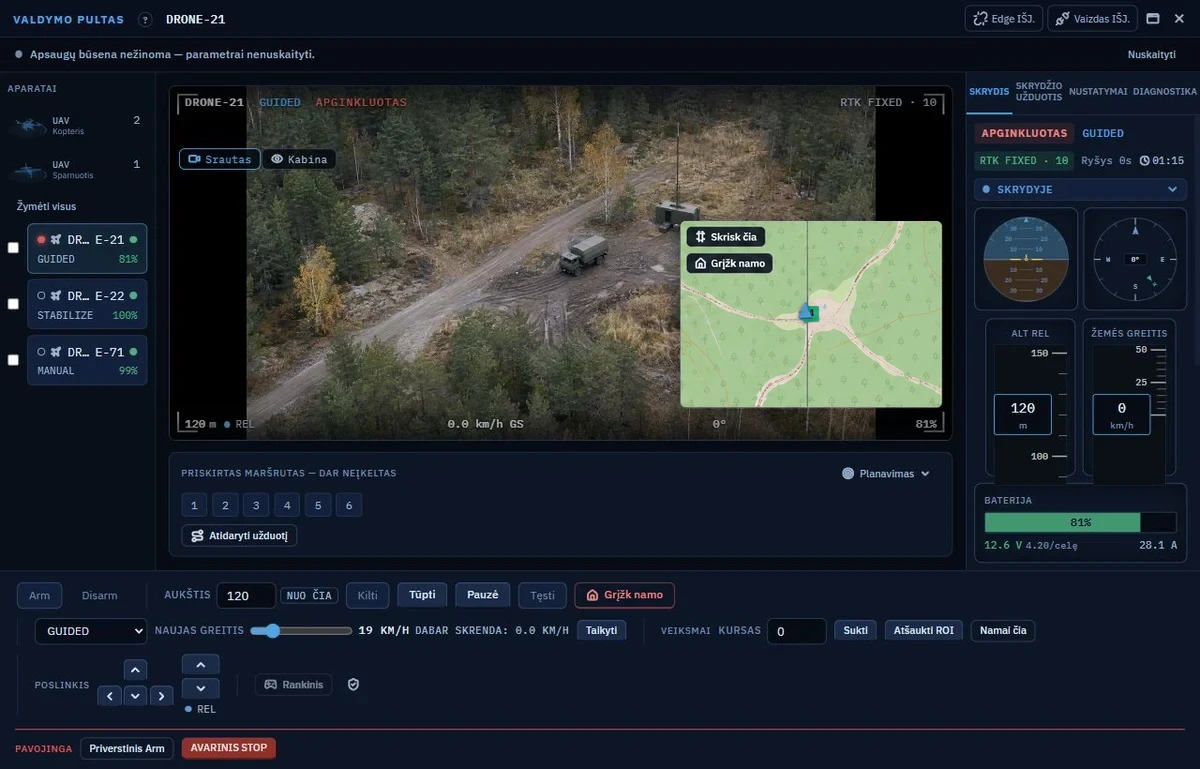Open the SKRYDŽIO UŽDUOTIS tab

[x=1039, y=91]
